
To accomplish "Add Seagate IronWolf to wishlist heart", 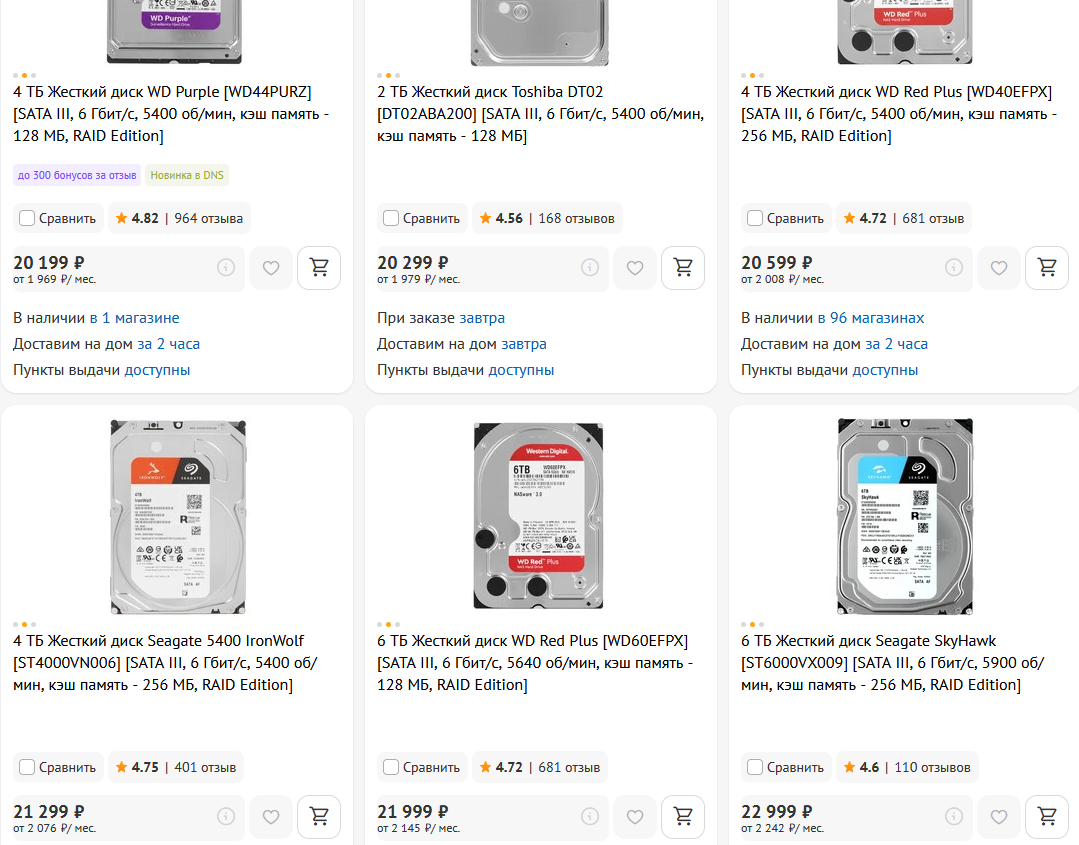I will coord(271,817).
